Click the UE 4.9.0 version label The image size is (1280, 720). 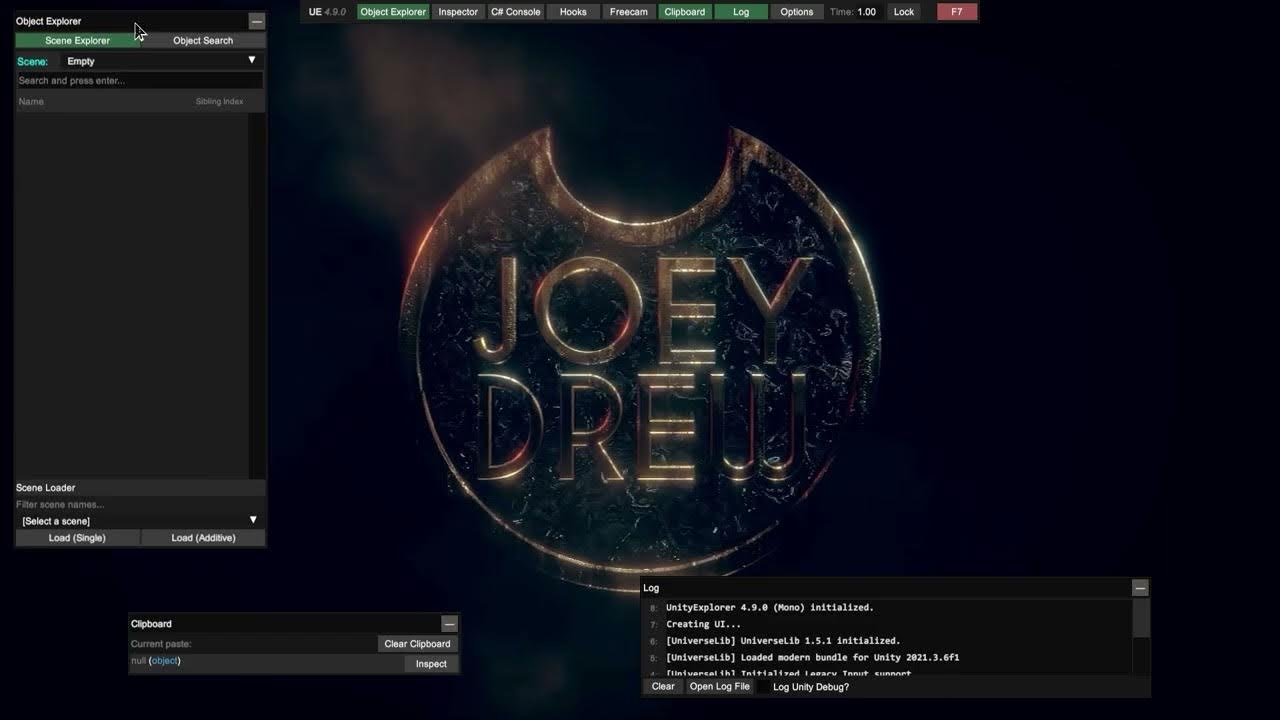tap(327, 12)
